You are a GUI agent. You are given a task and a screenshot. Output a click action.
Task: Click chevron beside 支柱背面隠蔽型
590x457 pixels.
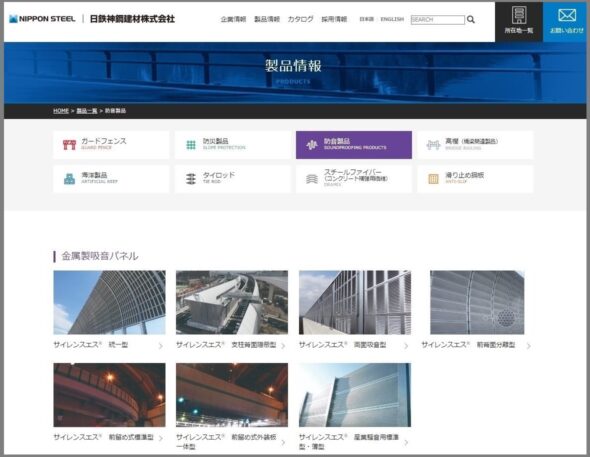[283, 346]
